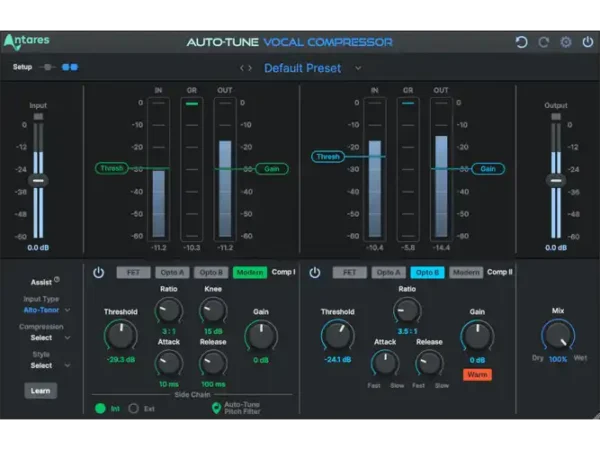Click Comp II Gain knob
600x450 pixels.
click(477, 336)
